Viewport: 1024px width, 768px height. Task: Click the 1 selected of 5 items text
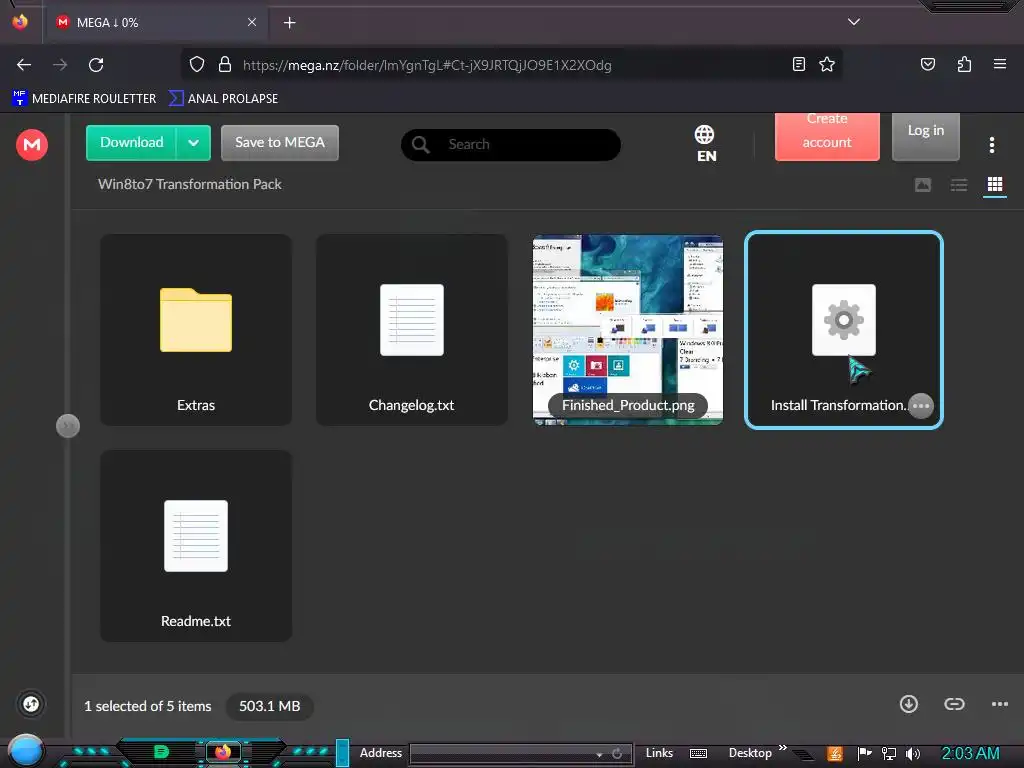point(148,706)
